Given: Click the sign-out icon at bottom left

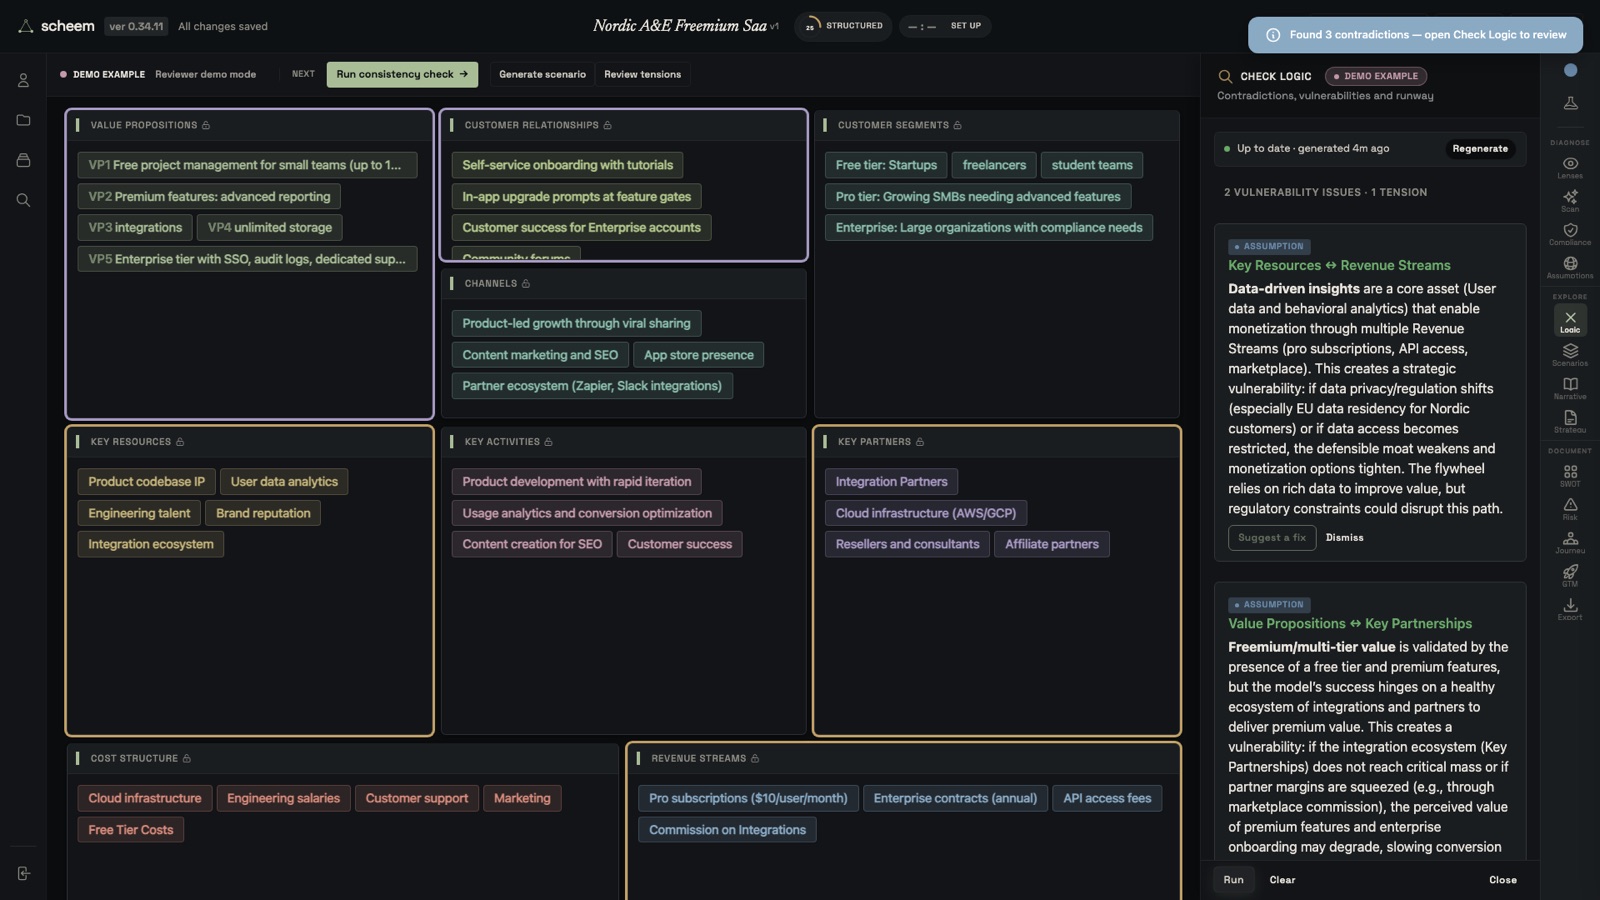Looking at the screenshot, I should (x=23, y=873).
